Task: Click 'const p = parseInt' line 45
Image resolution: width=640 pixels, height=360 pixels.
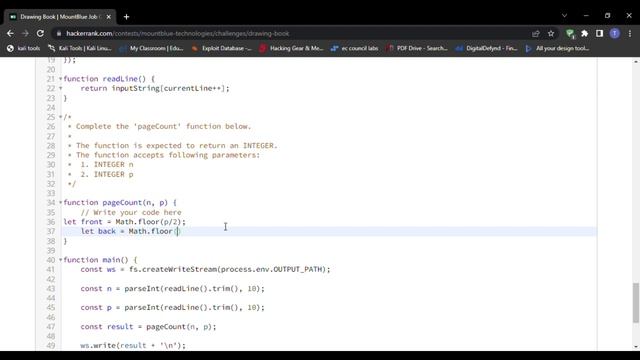Action: click(x=173, y=307)
